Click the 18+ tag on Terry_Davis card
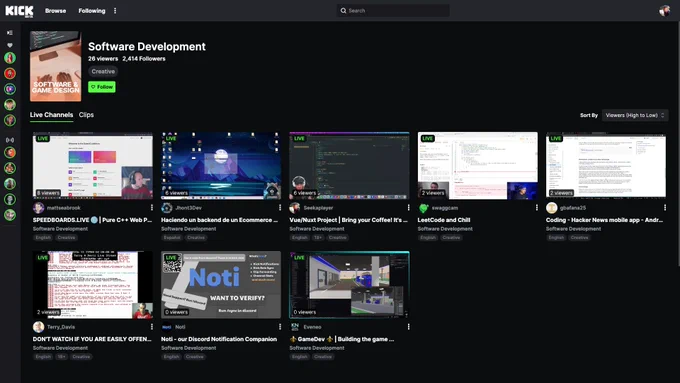This screenshot has width=680, height=383. (61, 357)
